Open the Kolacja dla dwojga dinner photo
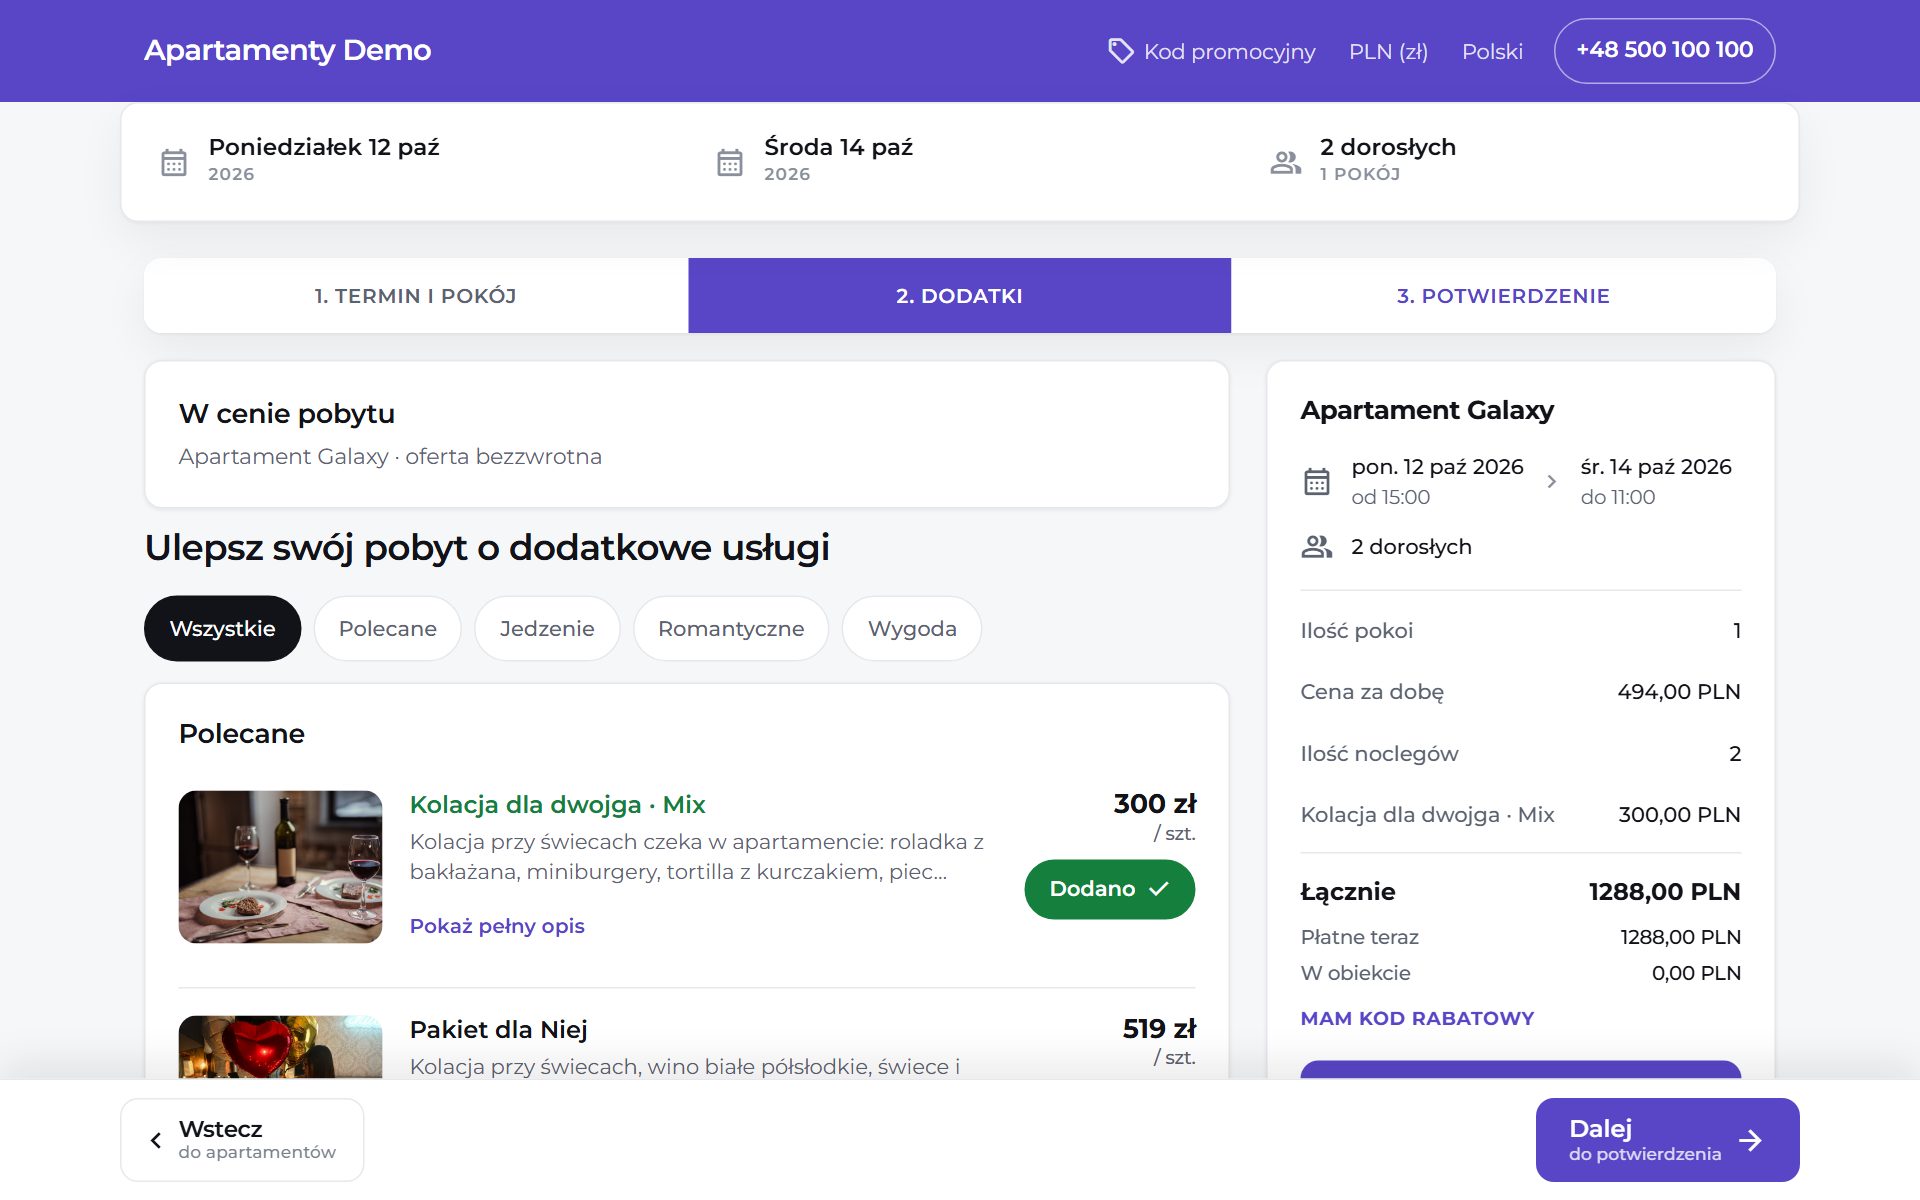 (280, 867)
